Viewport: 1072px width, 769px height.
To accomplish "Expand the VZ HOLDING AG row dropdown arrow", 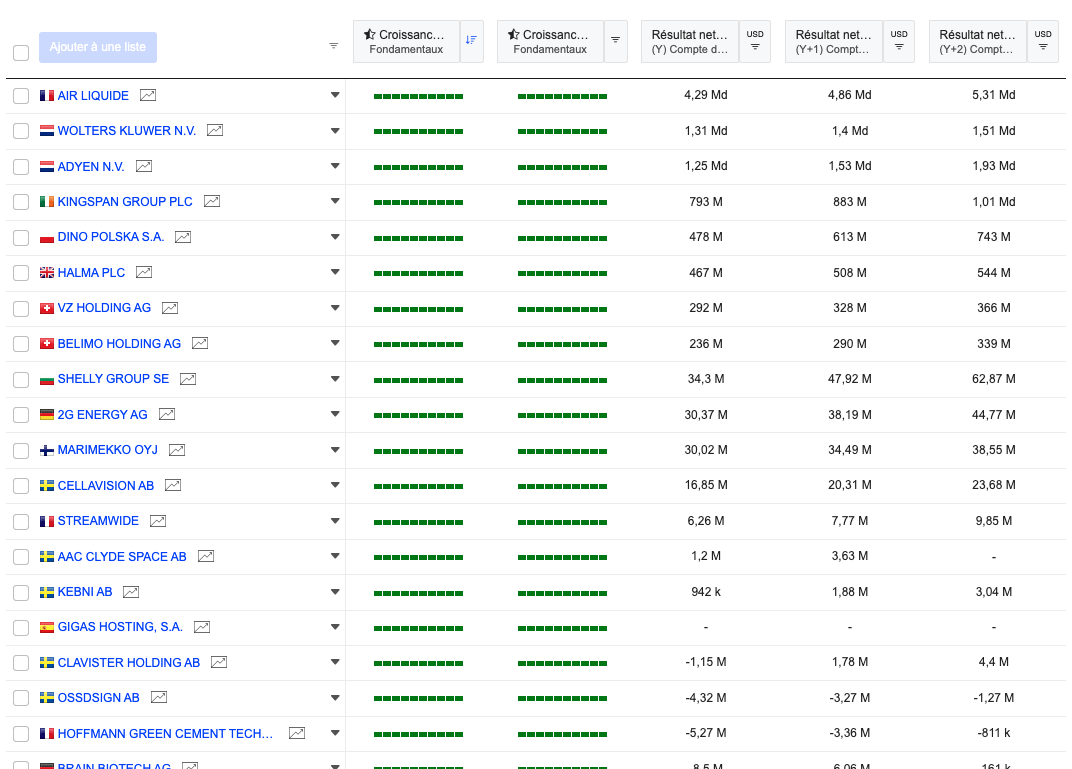I will 335,308.
